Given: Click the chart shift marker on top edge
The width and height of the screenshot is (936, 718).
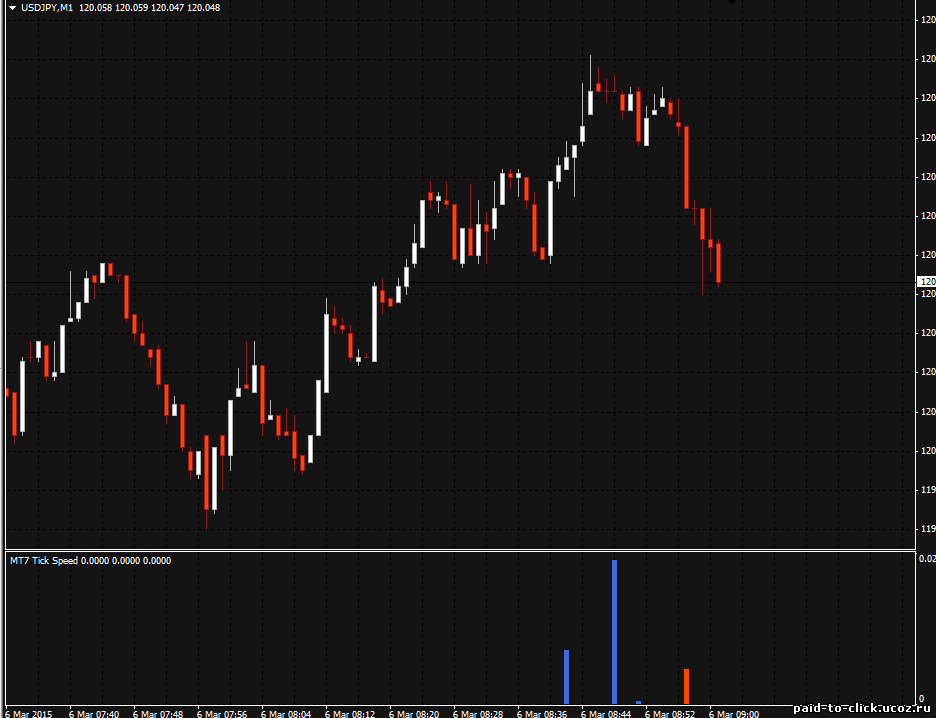Looking at the screenshot, I should [730, 3].
